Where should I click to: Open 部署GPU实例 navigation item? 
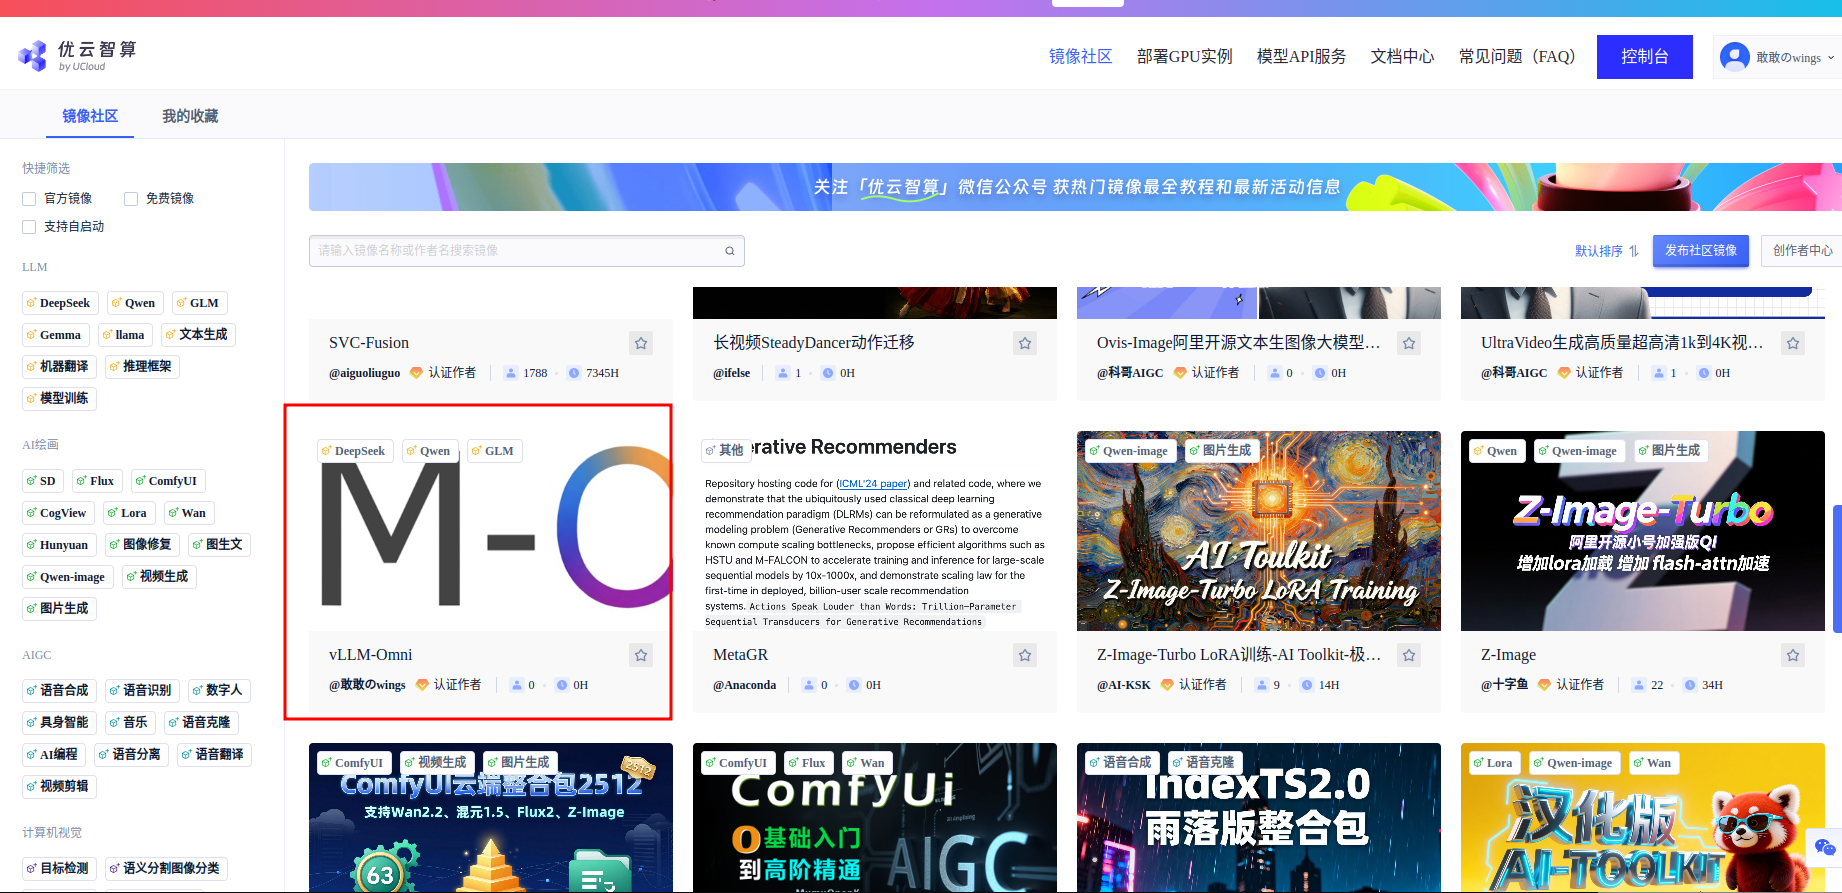point(1184,57)
